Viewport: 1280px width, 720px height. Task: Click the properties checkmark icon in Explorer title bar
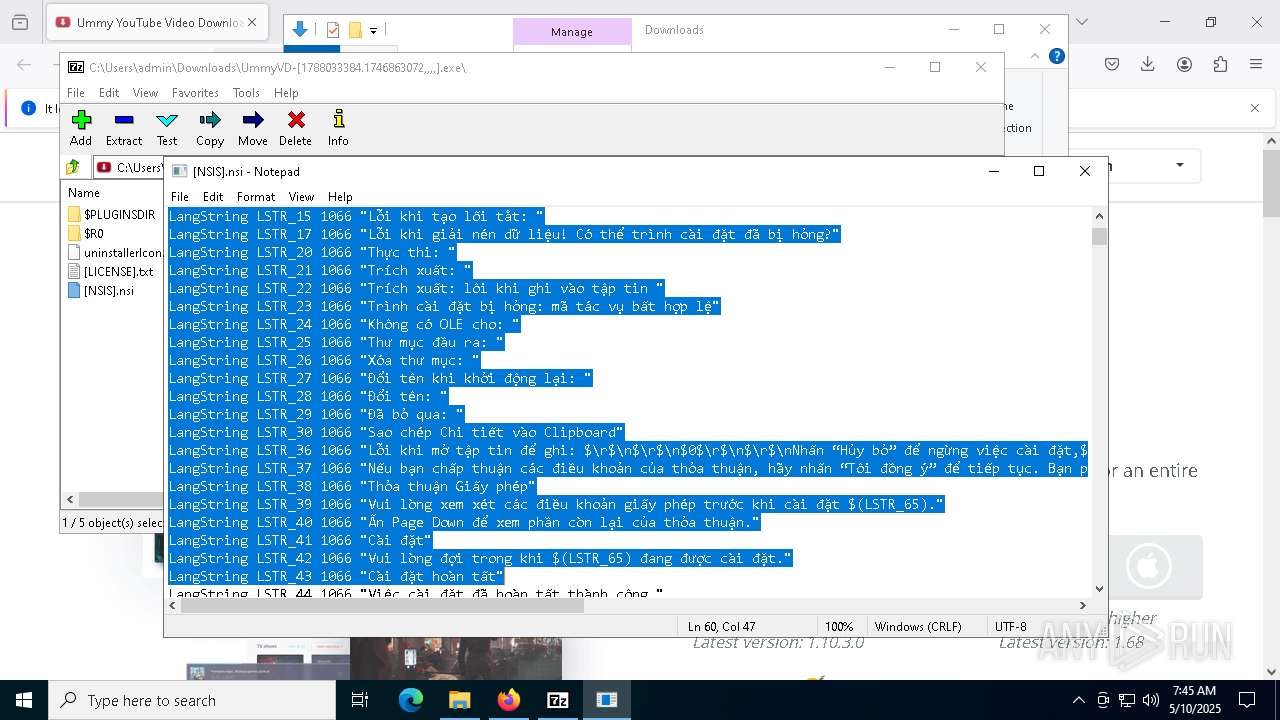333,30
